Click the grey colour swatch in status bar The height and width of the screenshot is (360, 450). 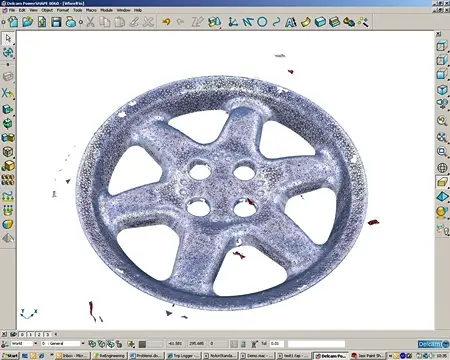143,344
